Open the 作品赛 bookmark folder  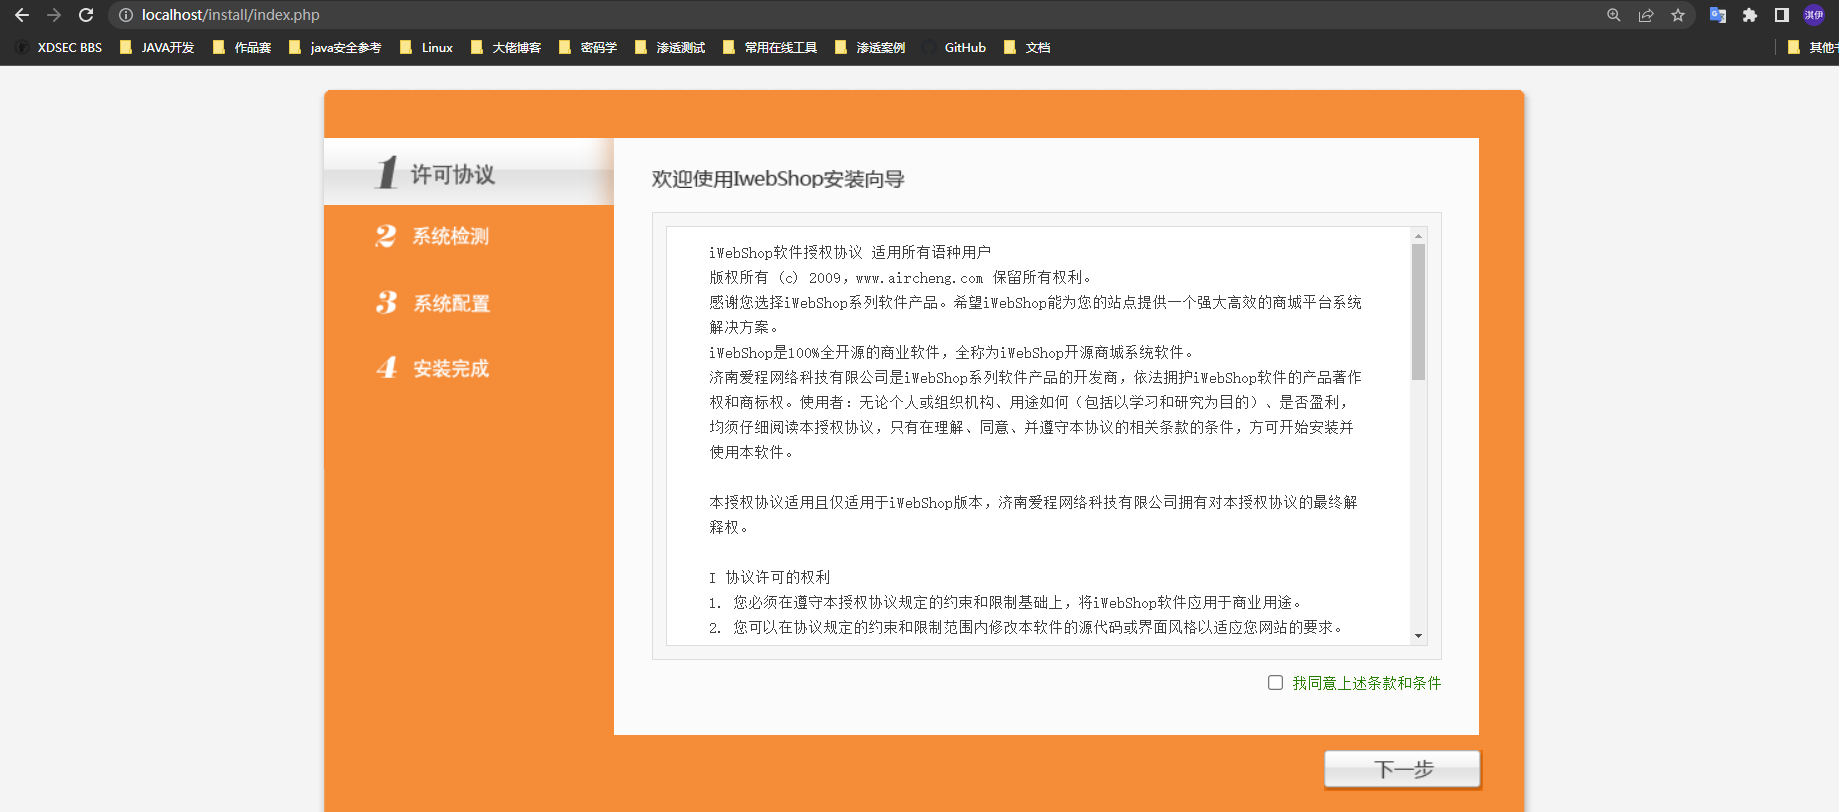click(x=242, y=47)
